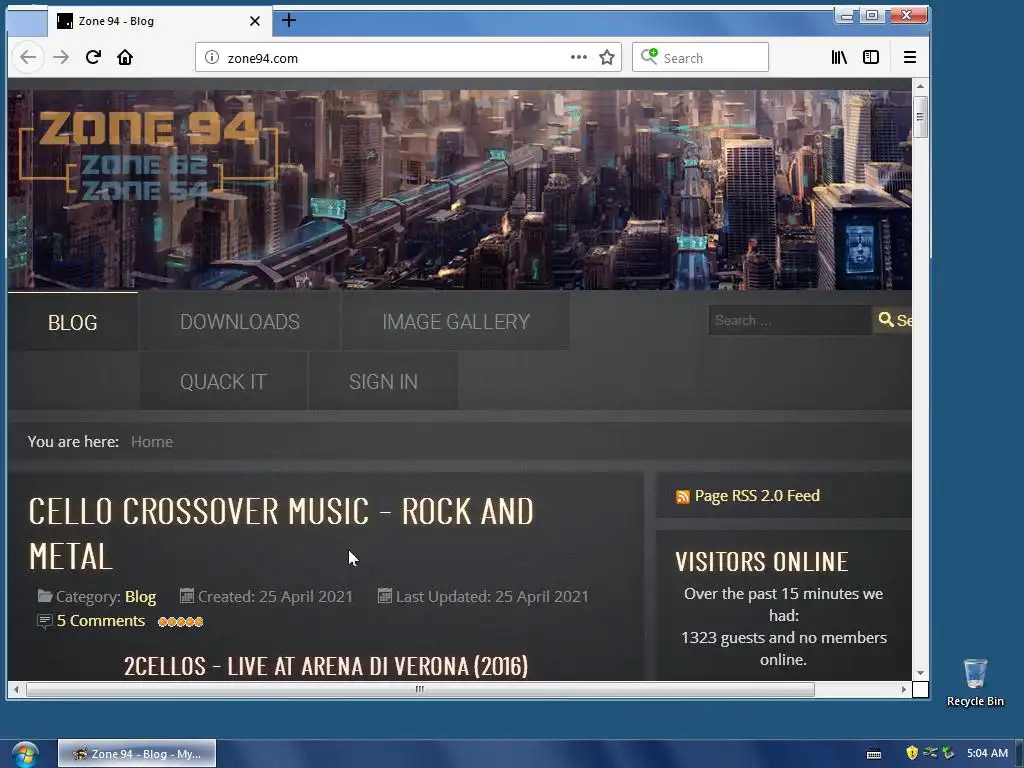1024x768 pixels.
Task: Click horizontal scrollbar left arrow
Action: coord(16,689)
